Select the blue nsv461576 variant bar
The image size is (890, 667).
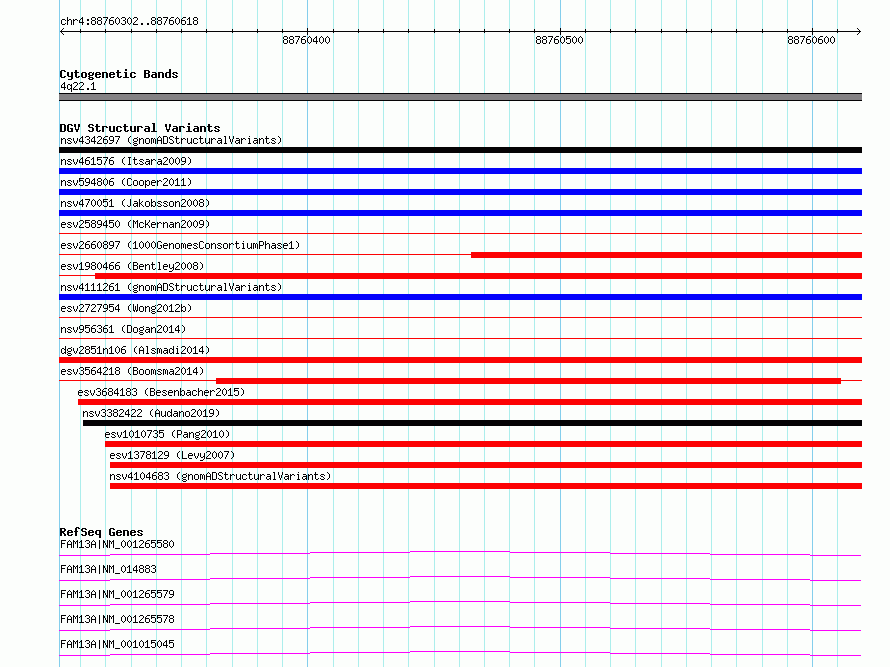tap(460, 171)
